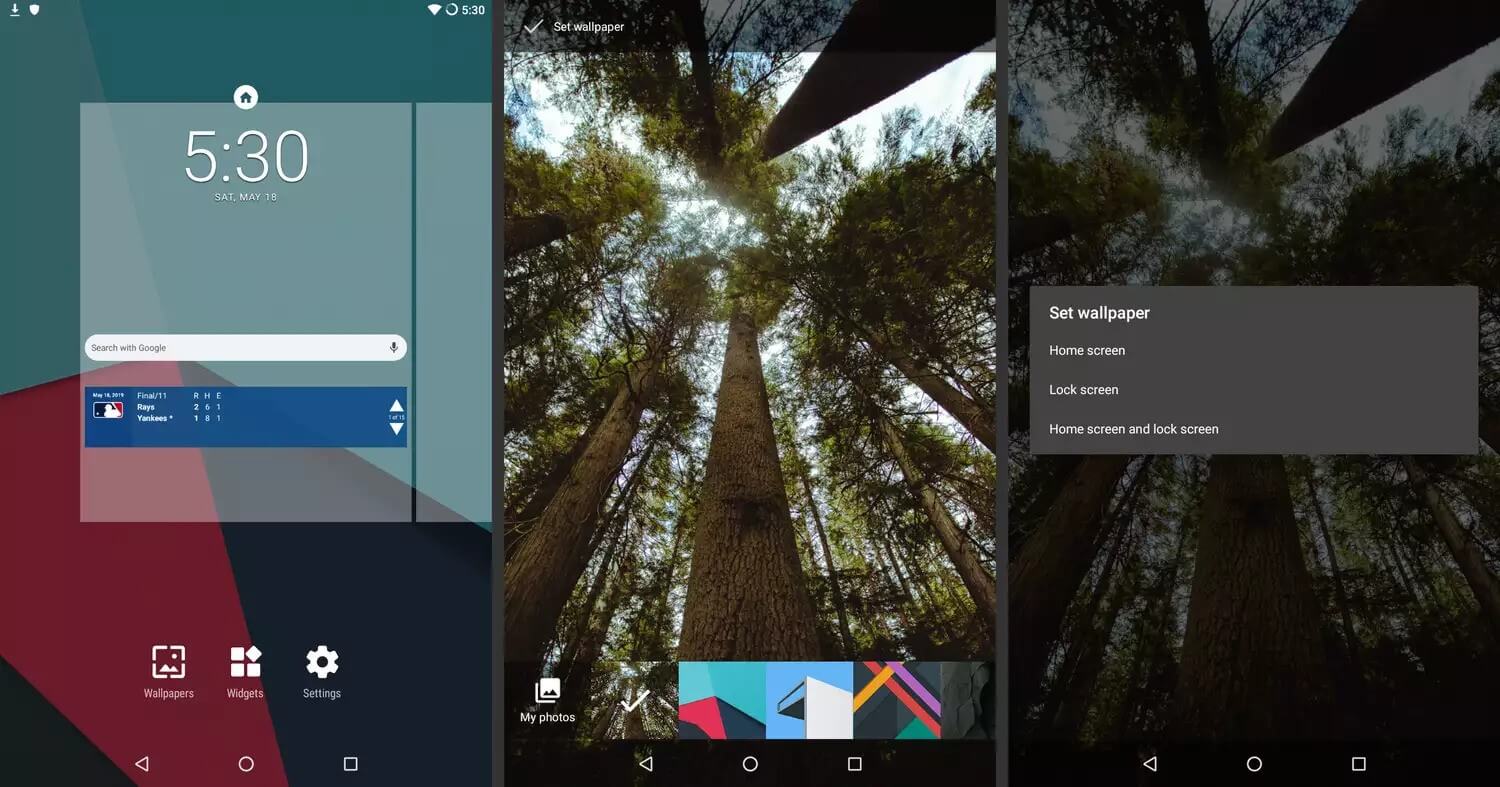Tap the home icon above the clock
The height and width of the screenshot is (787, 1500).
click(x=246, y=96)
